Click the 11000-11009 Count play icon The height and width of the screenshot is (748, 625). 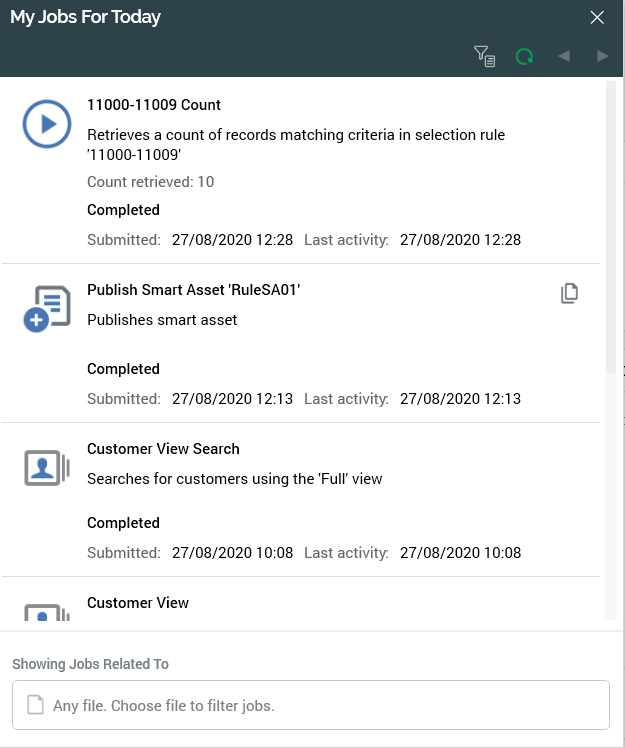47,125
